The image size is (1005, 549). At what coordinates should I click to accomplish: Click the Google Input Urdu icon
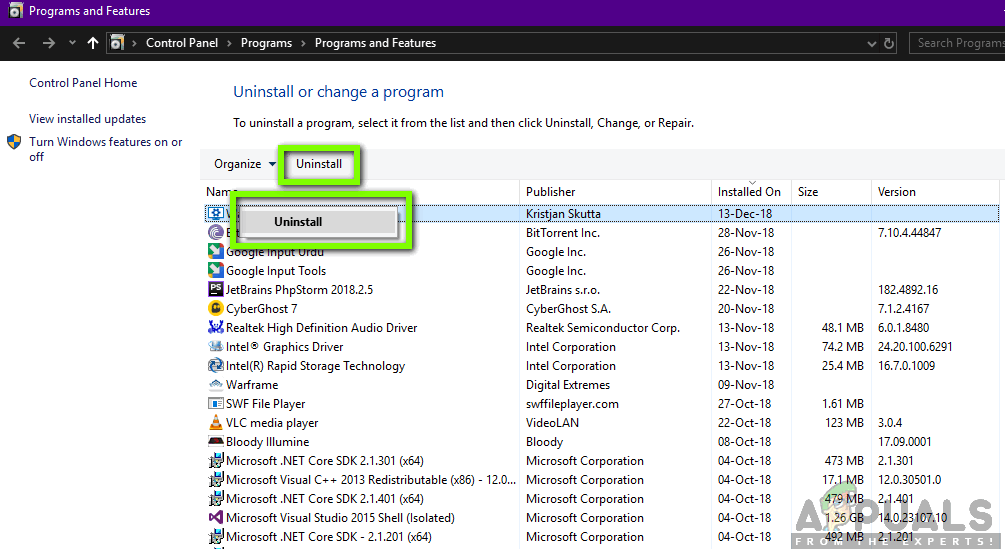[x=216, y=252]
